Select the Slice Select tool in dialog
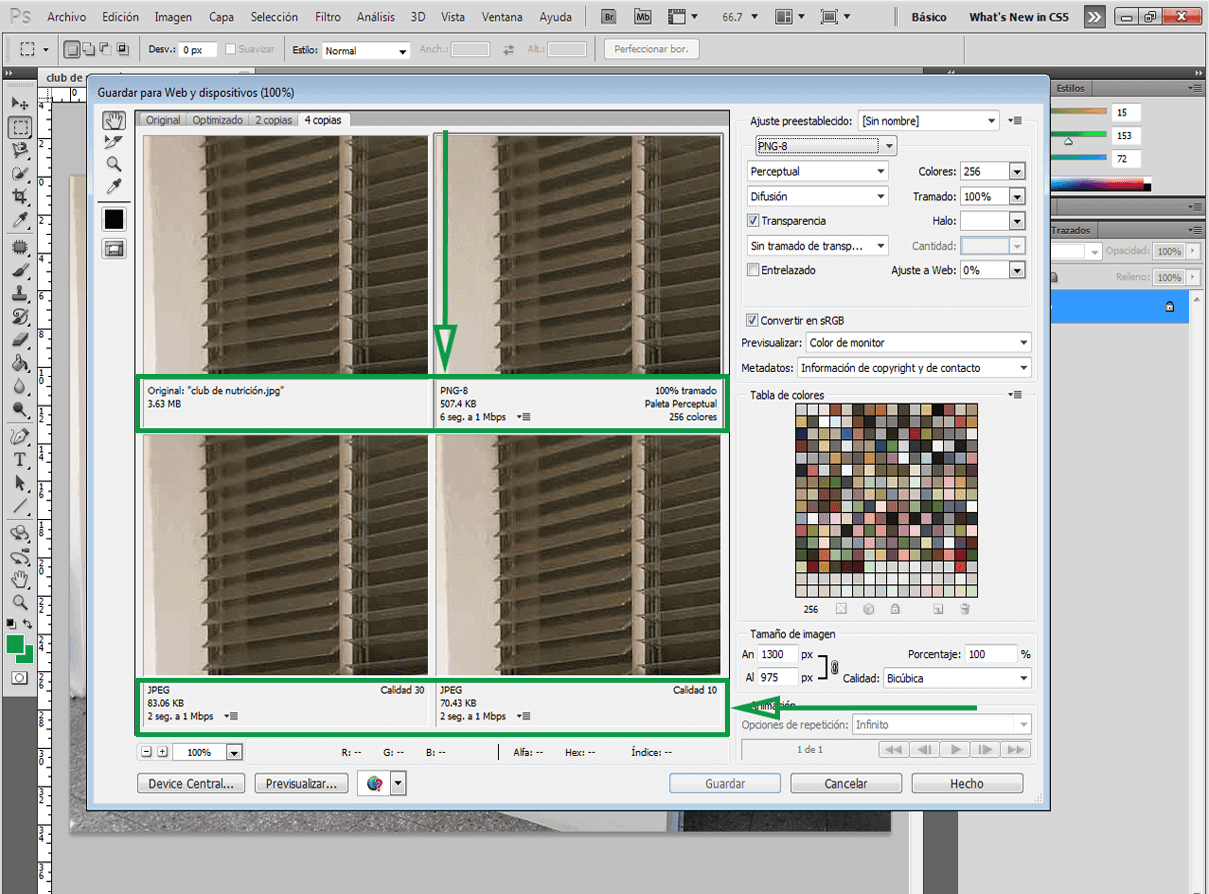 114,142
